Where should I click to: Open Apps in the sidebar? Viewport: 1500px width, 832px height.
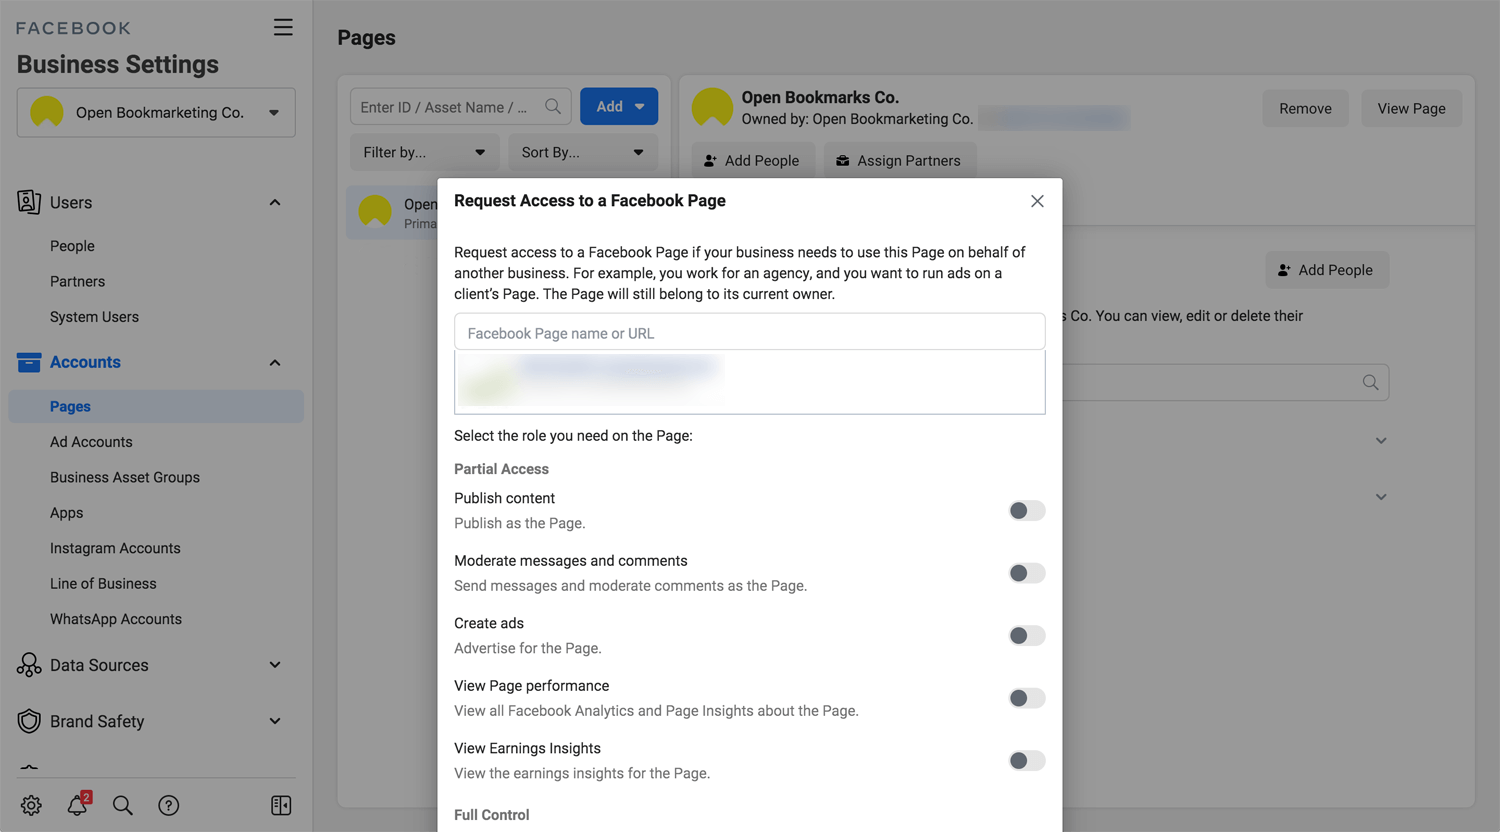67,513
